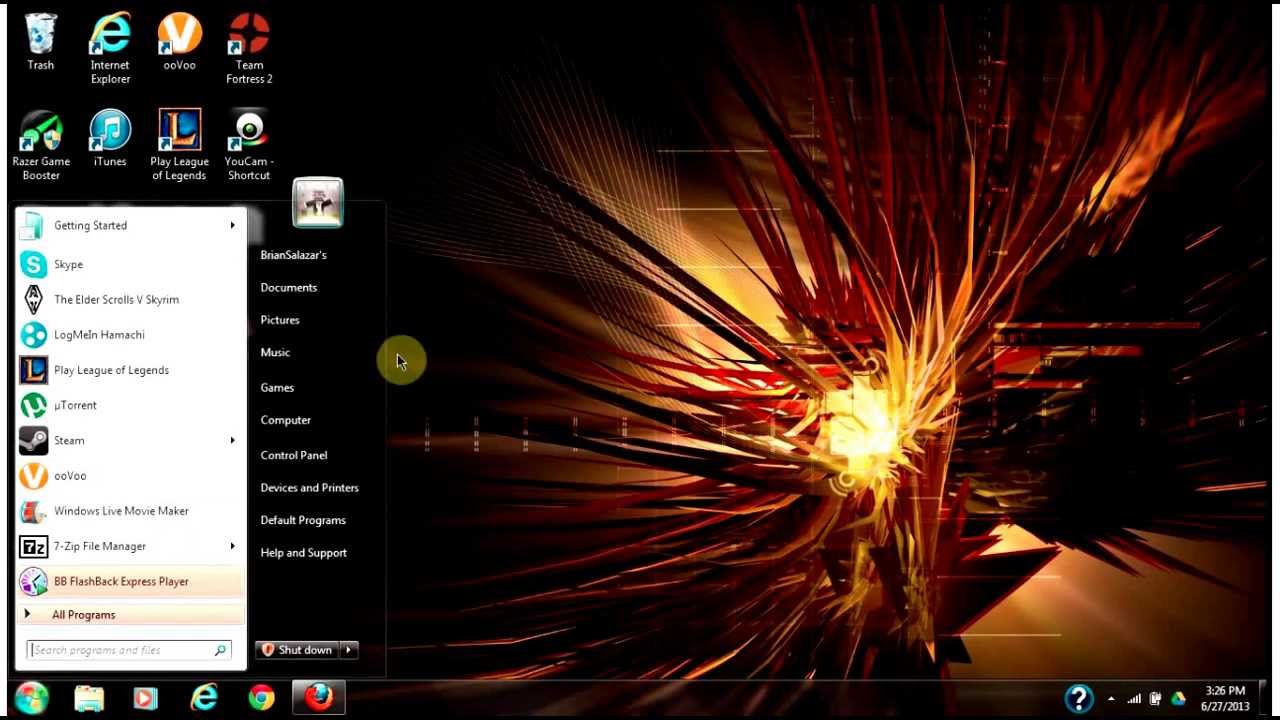Open Windows Explorer from taskbar
The image size is (1280, 720).
[88, 698]
